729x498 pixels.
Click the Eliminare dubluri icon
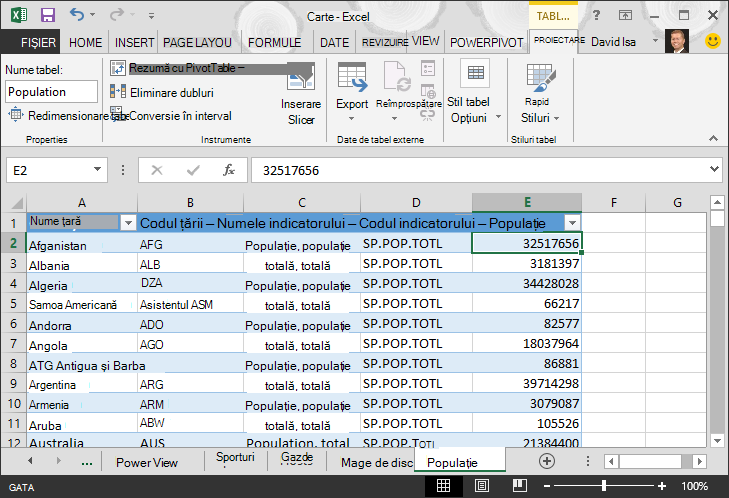point(118,91)
